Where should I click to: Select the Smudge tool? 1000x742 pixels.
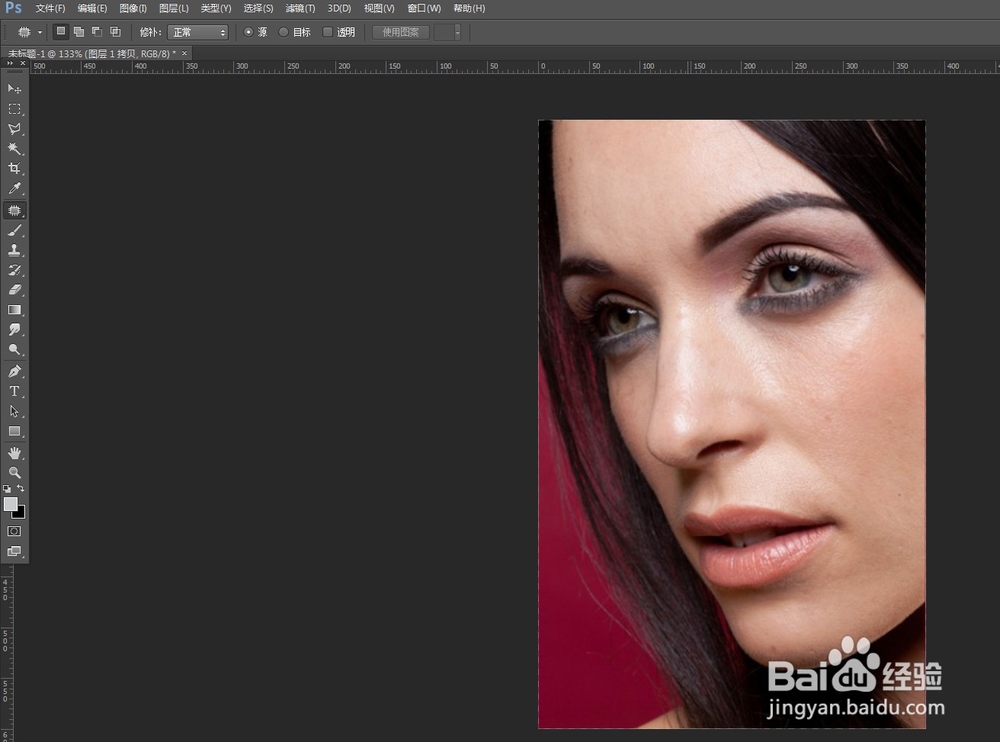click(x=14, y=329)
